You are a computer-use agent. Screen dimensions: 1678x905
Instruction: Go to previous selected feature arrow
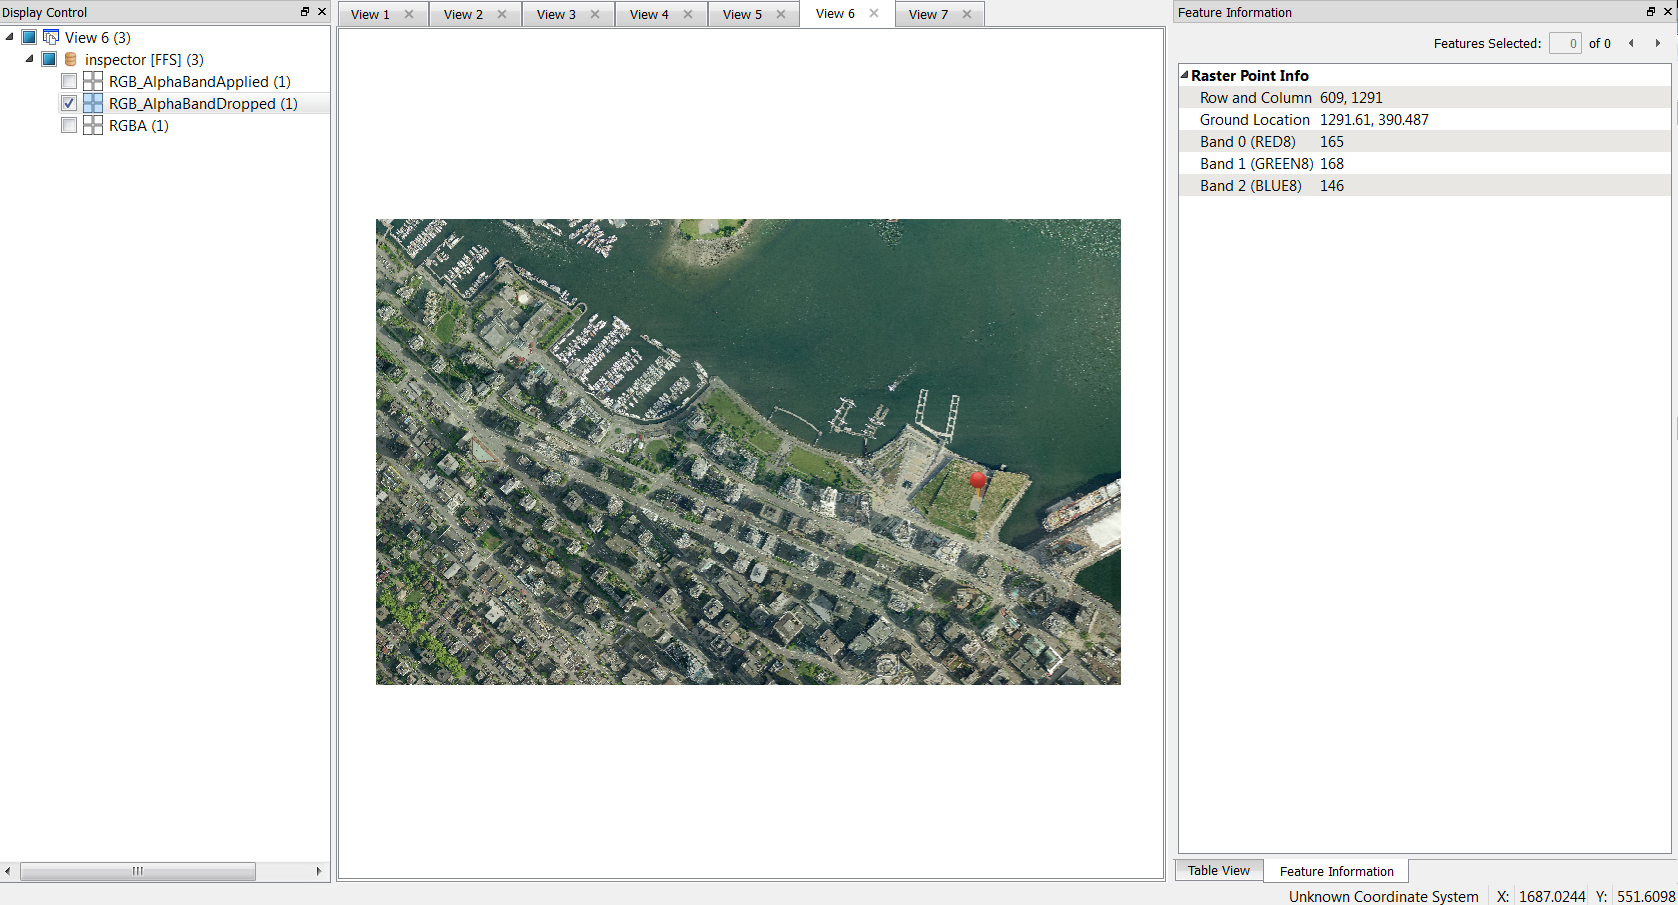(1631, 43)
